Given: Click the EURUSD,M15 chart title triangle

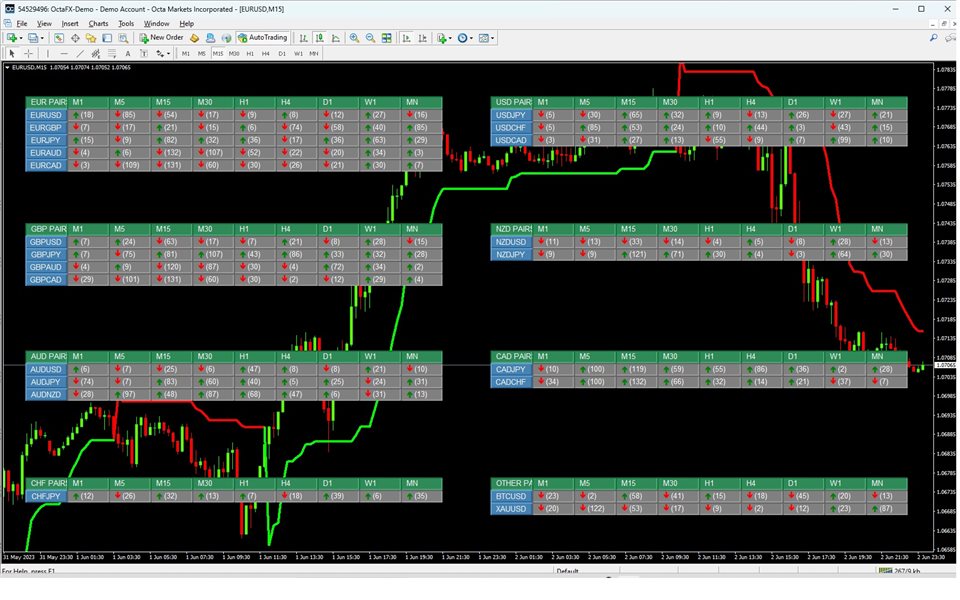Looking at the screenshot, I should pyautogui.click(x=7, y=68).
